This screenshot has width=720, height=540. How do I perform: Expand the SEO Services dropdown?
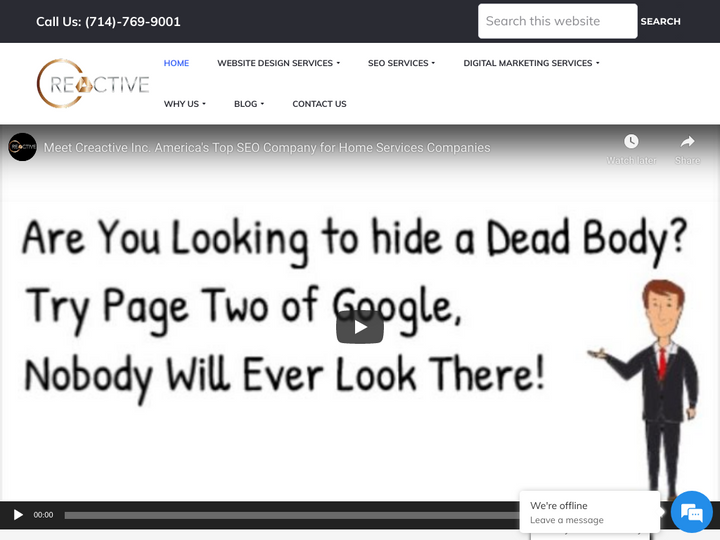click(401, 63)
